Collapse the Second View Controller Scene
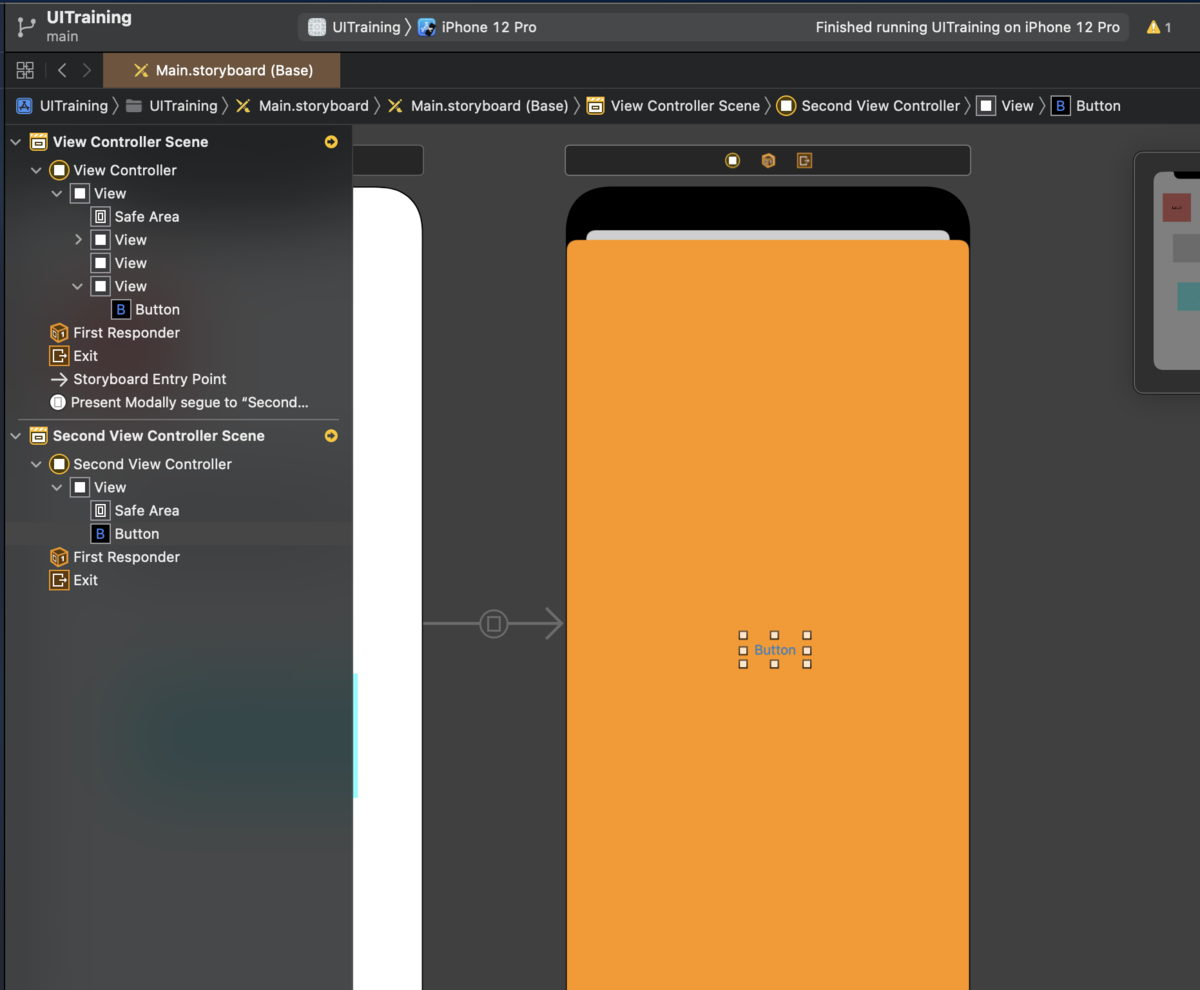The height and width of the screenshot is (990, 1200). pyautogui.click(x=15, y=436)
